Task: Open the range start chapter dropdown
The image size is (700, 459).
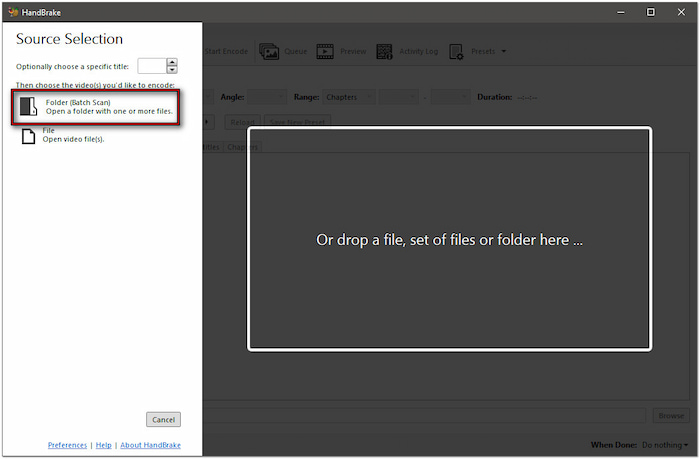Action: (399, 97)
